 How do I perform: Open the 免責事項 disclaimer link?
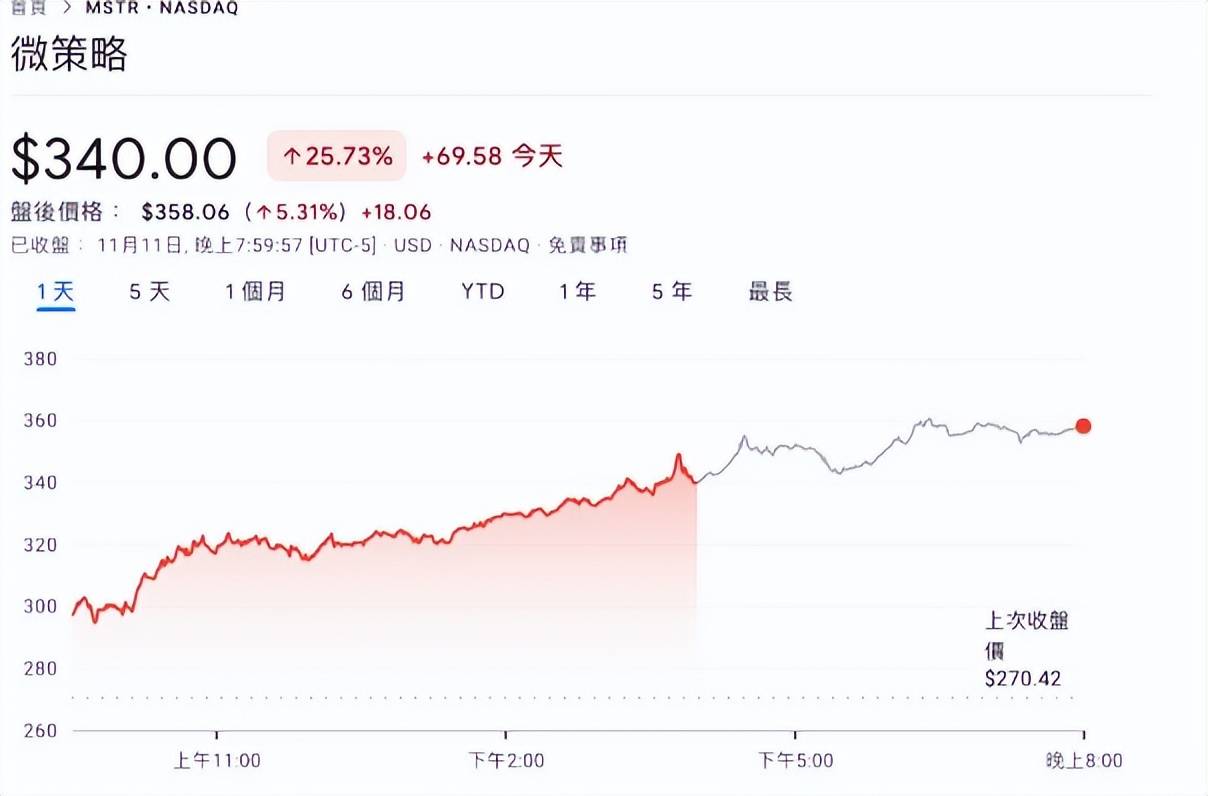(592, 245)
